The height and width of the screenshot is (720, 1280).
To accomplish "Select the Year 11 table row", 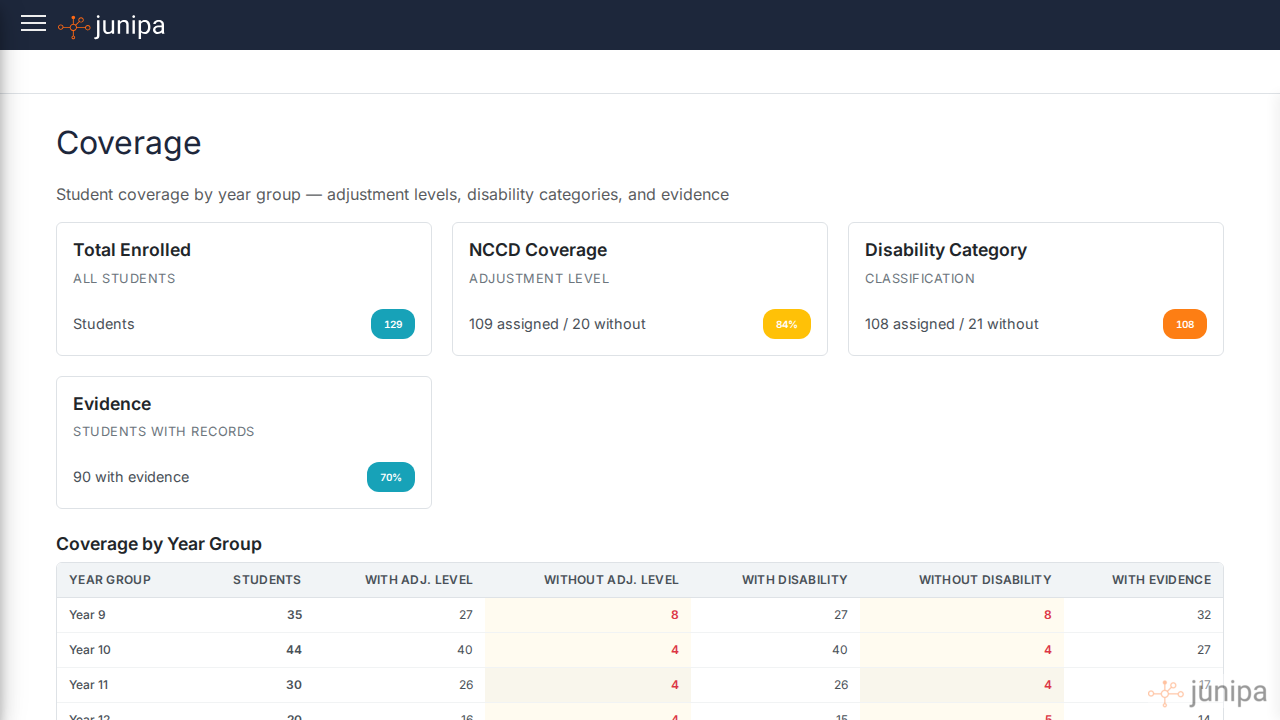I will point(400,685).
